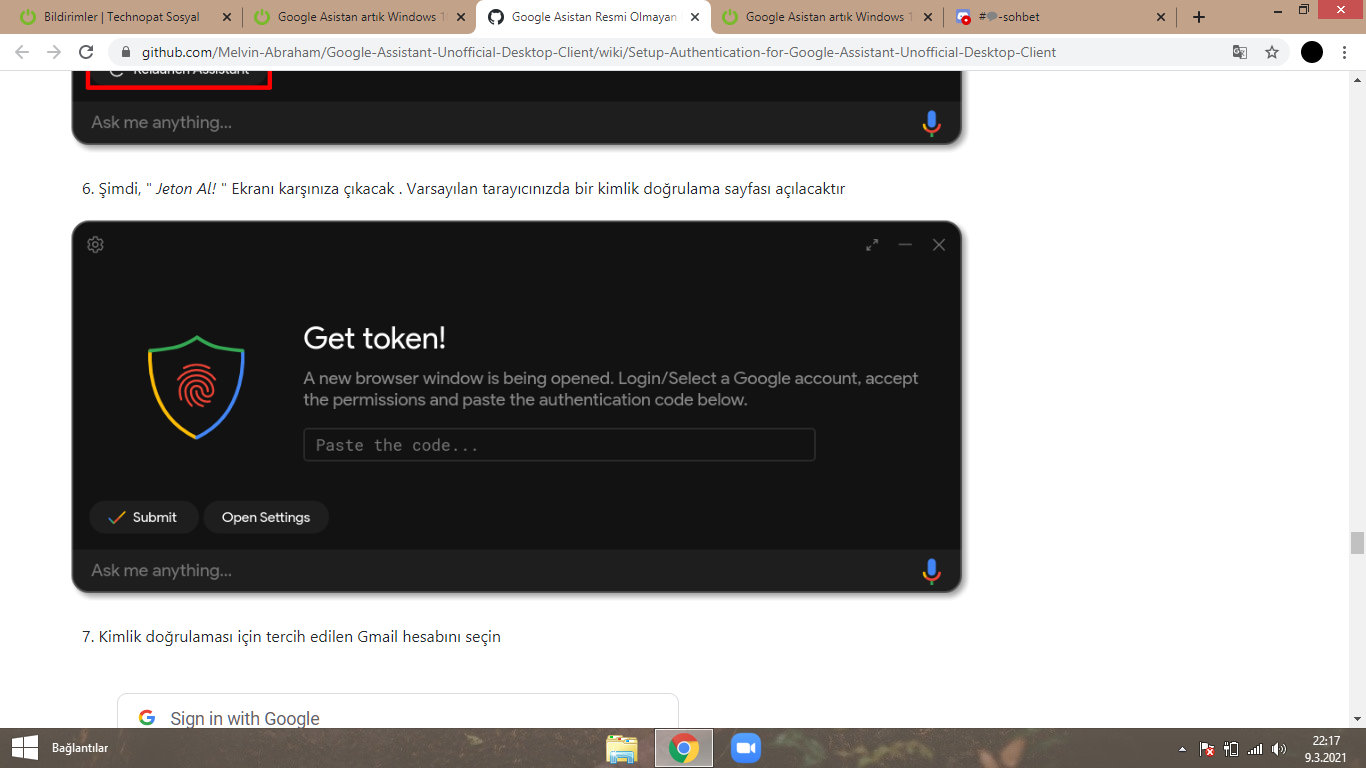Launch Zoom from the taskbar
The width and height of the screenshot is (1366, 768).
pyautogui.click(x=746, y=748)
